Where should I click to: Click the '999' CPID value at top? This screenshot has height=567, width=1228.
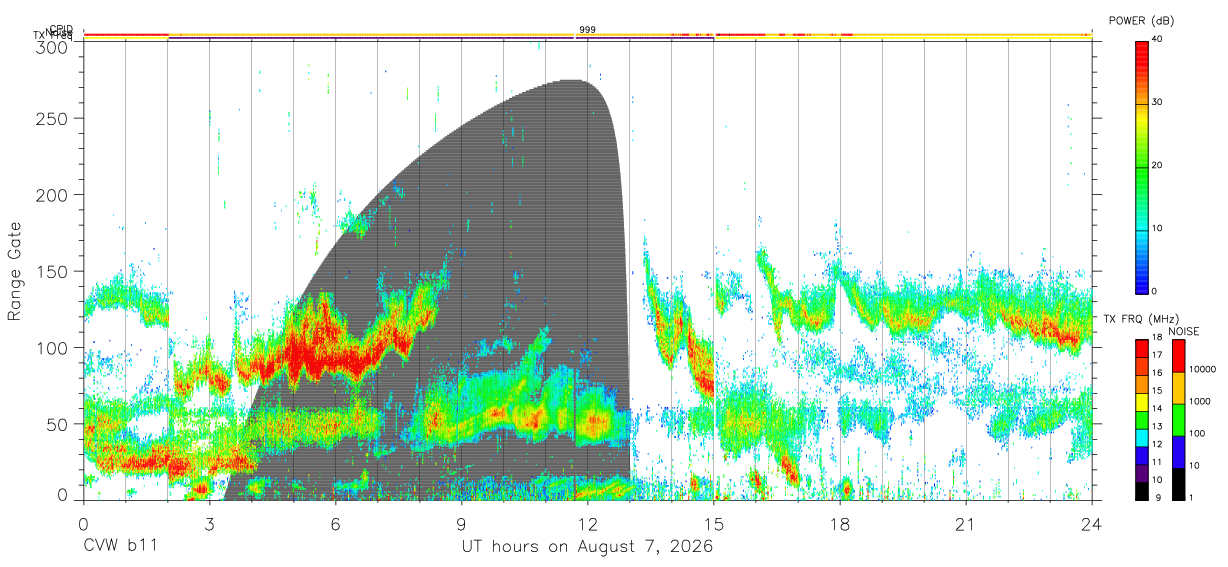587,30
